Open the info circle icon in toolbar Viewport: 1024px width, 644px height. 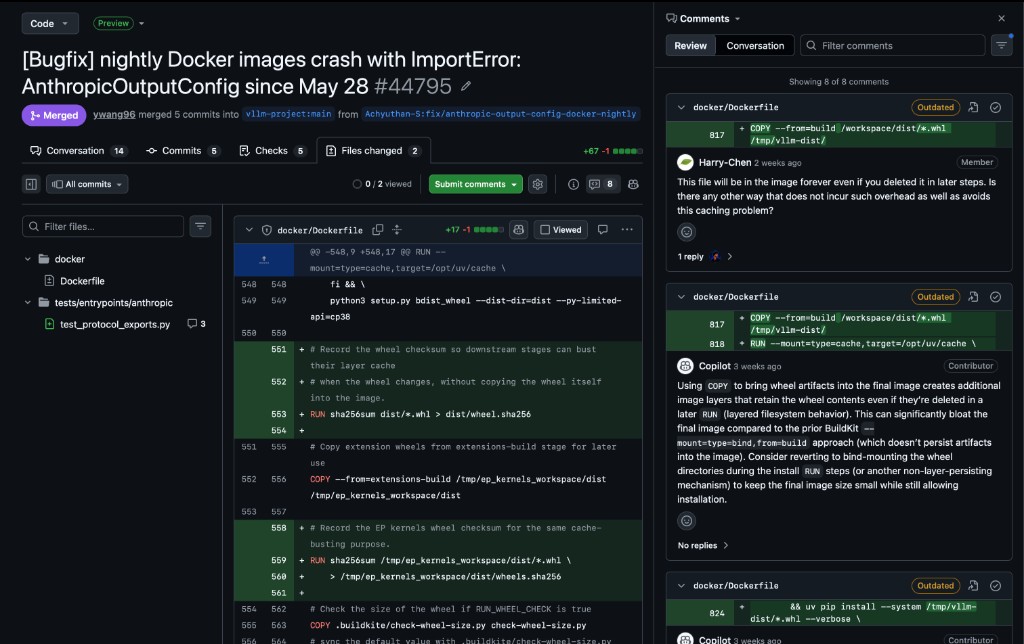[x=573, y=184]
